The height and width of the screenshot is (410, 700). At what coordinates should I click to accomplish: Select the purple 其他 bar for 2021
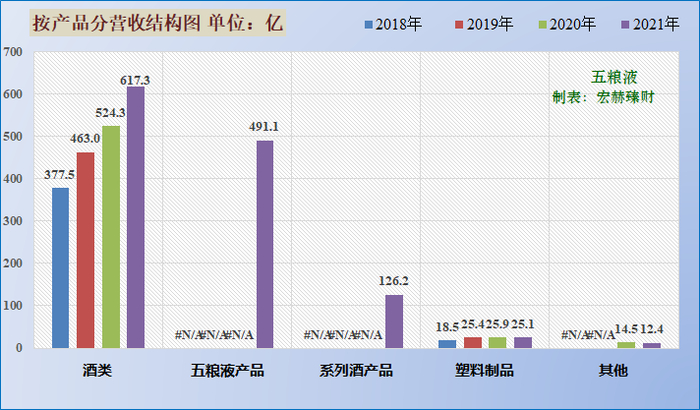click(x=652, y=345)
